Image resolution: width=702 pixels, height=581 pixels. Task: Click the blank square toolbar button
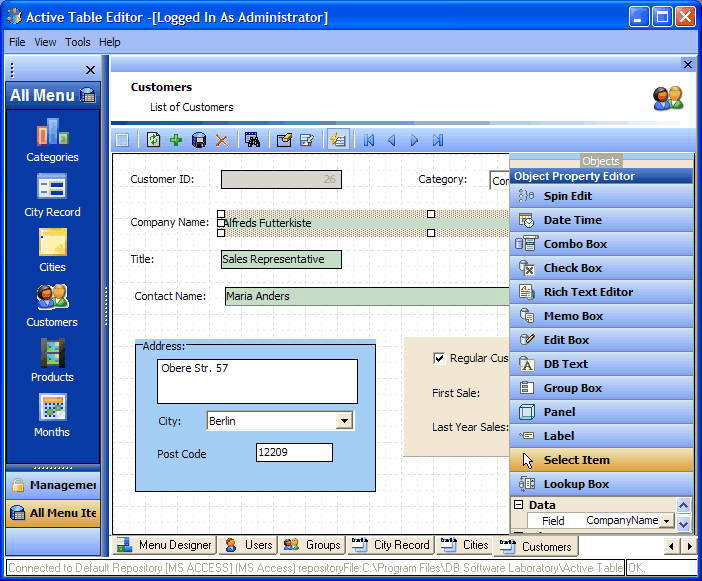[122, 141]
